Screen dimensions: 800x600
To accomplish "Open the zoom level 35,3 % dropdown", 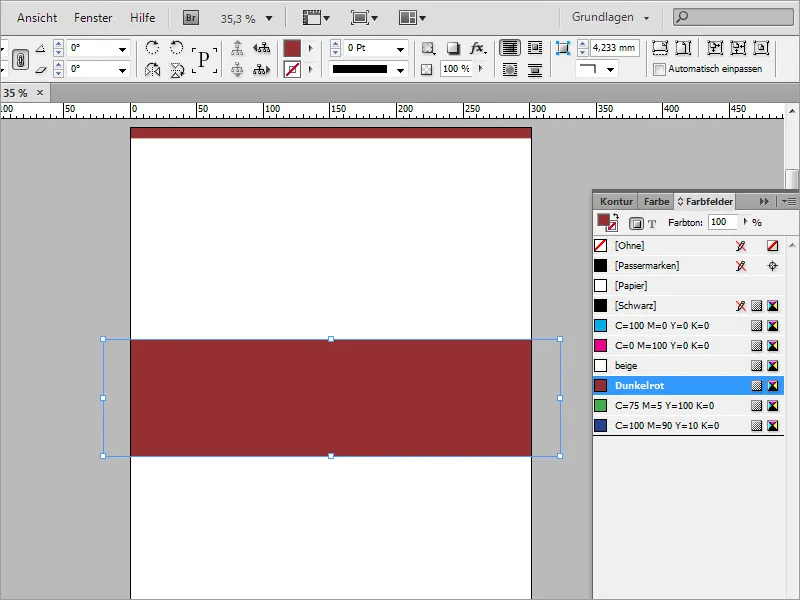I will point(269,19).
